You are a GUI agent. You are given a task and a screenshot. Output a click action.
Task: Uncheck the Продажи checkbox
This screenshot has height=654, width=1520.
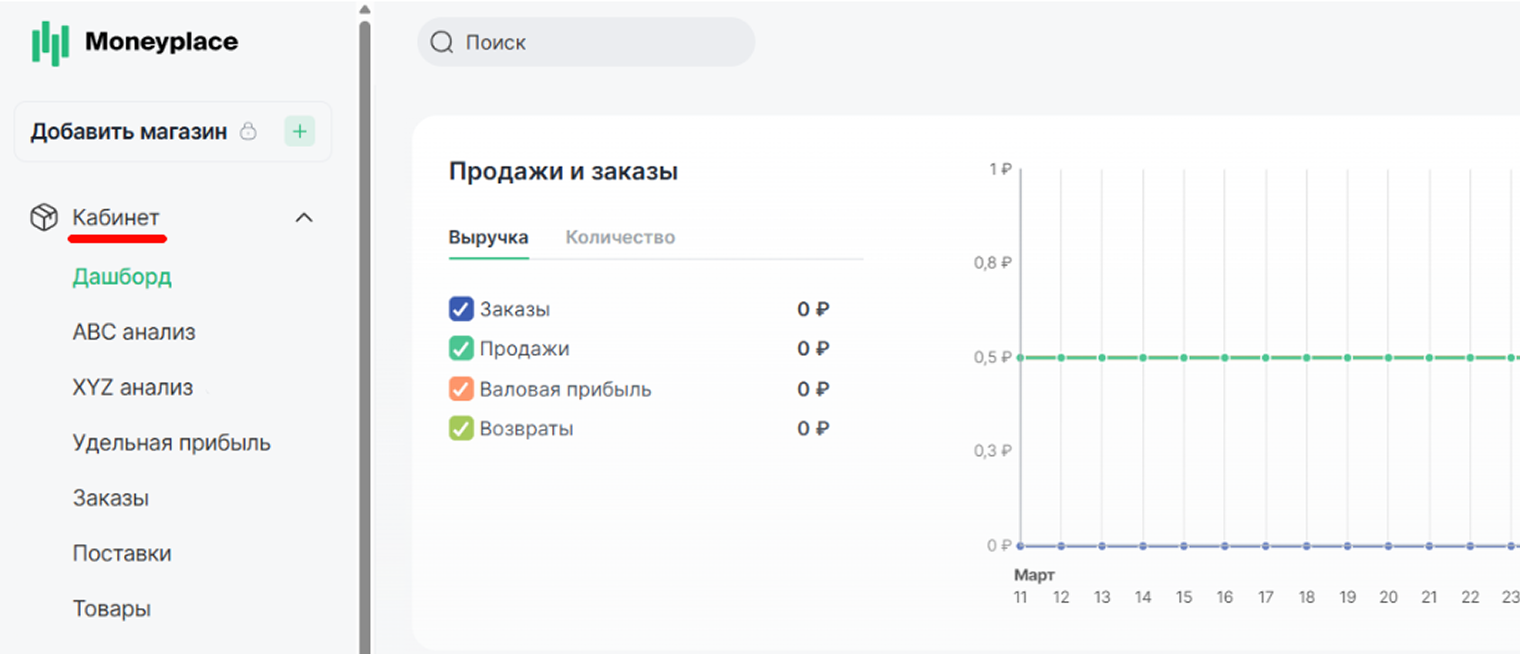(460, 349)
